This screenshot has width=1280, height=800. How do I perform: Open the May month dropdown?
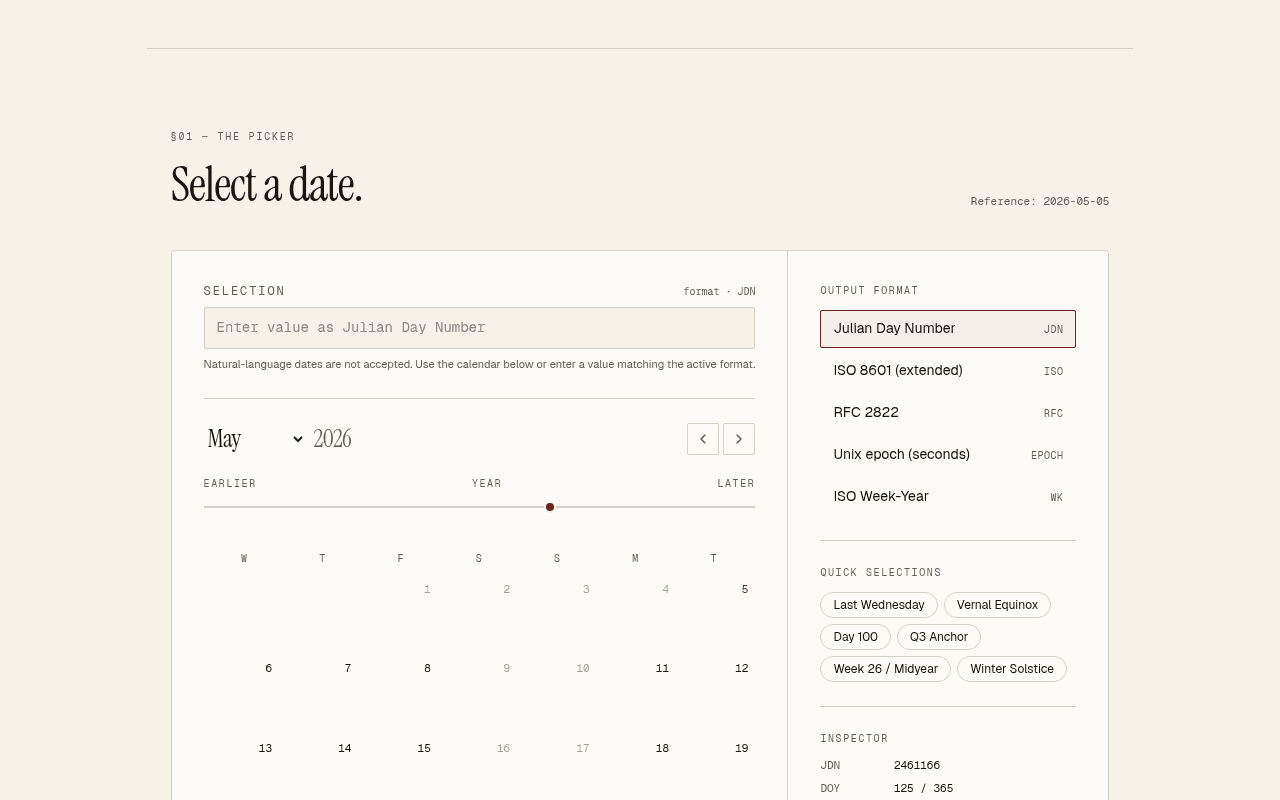tap(255, 439)
